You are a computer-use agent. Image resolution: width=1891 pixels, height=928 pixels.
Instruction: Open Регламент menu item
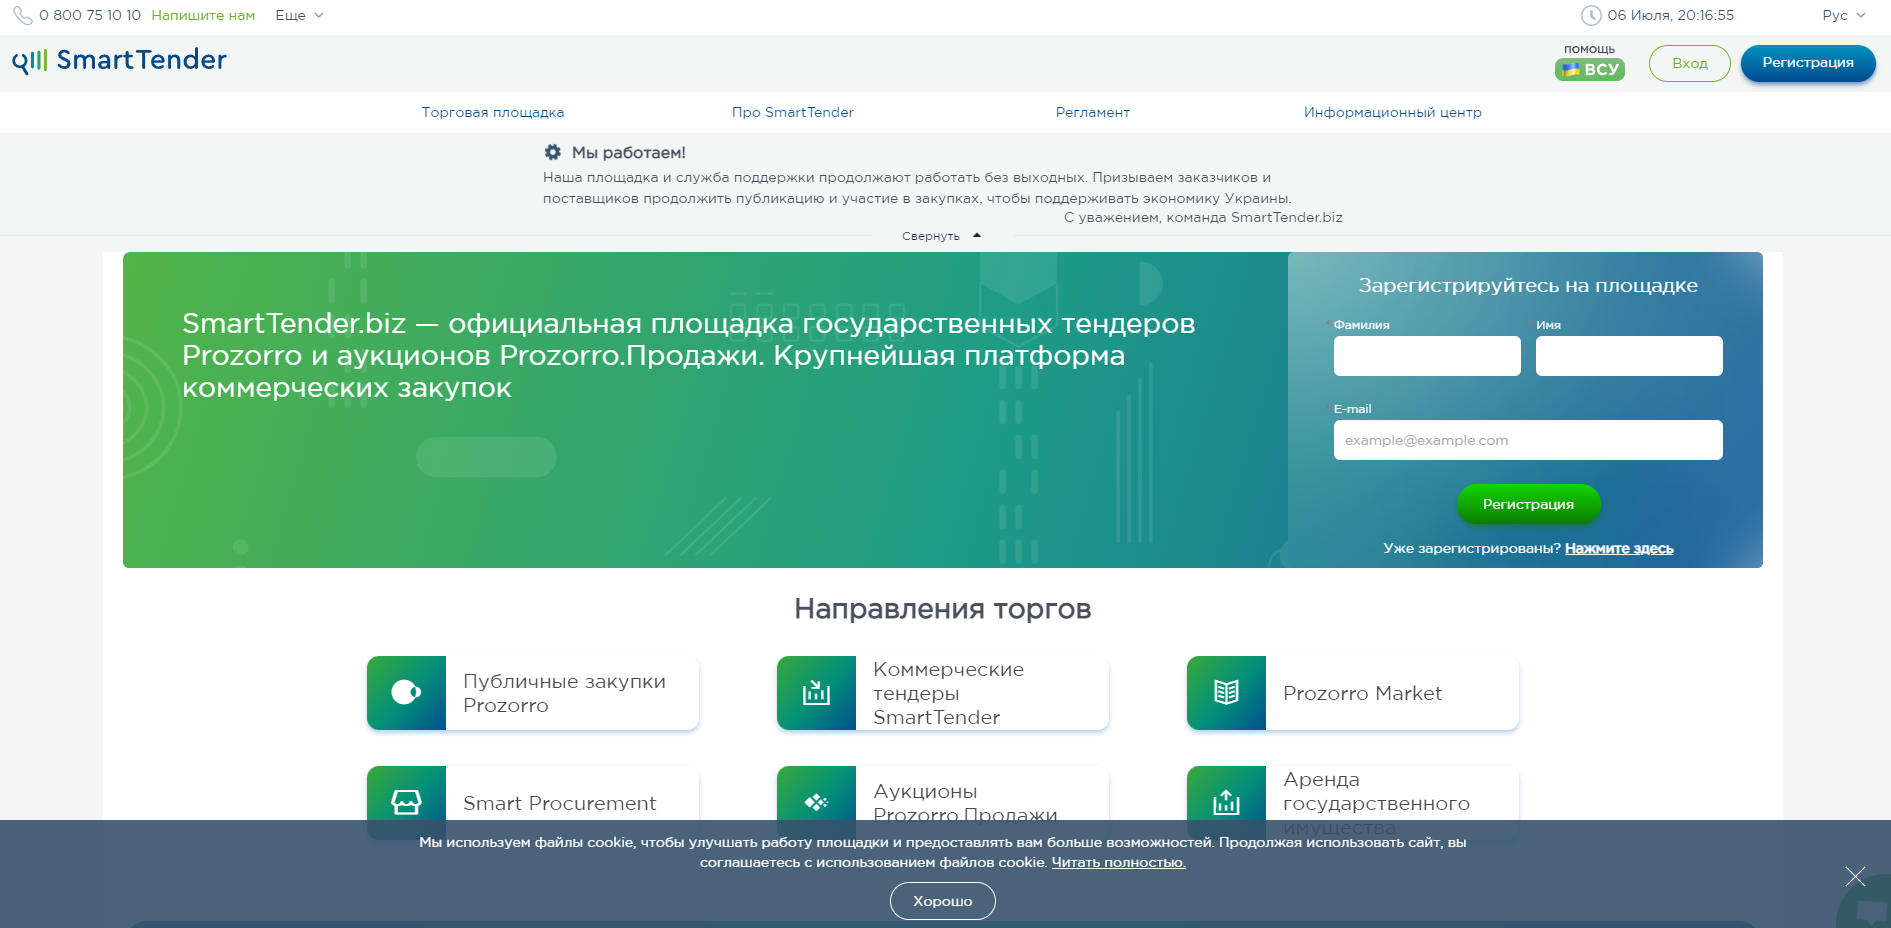[x=1093, y=112]
